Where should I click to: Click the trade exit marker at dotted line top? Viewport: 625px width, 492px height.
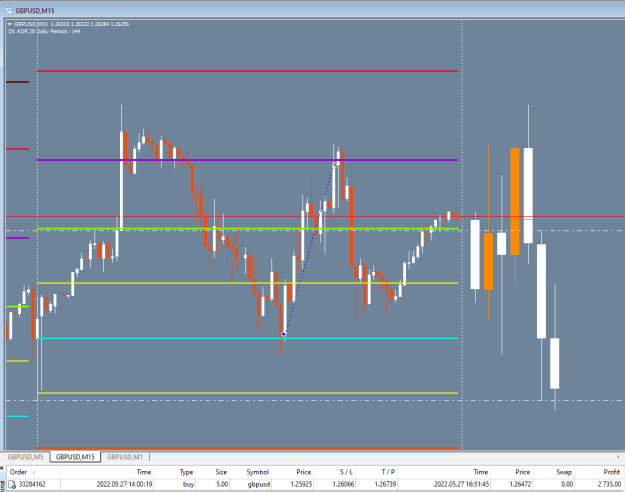(334, 165)
